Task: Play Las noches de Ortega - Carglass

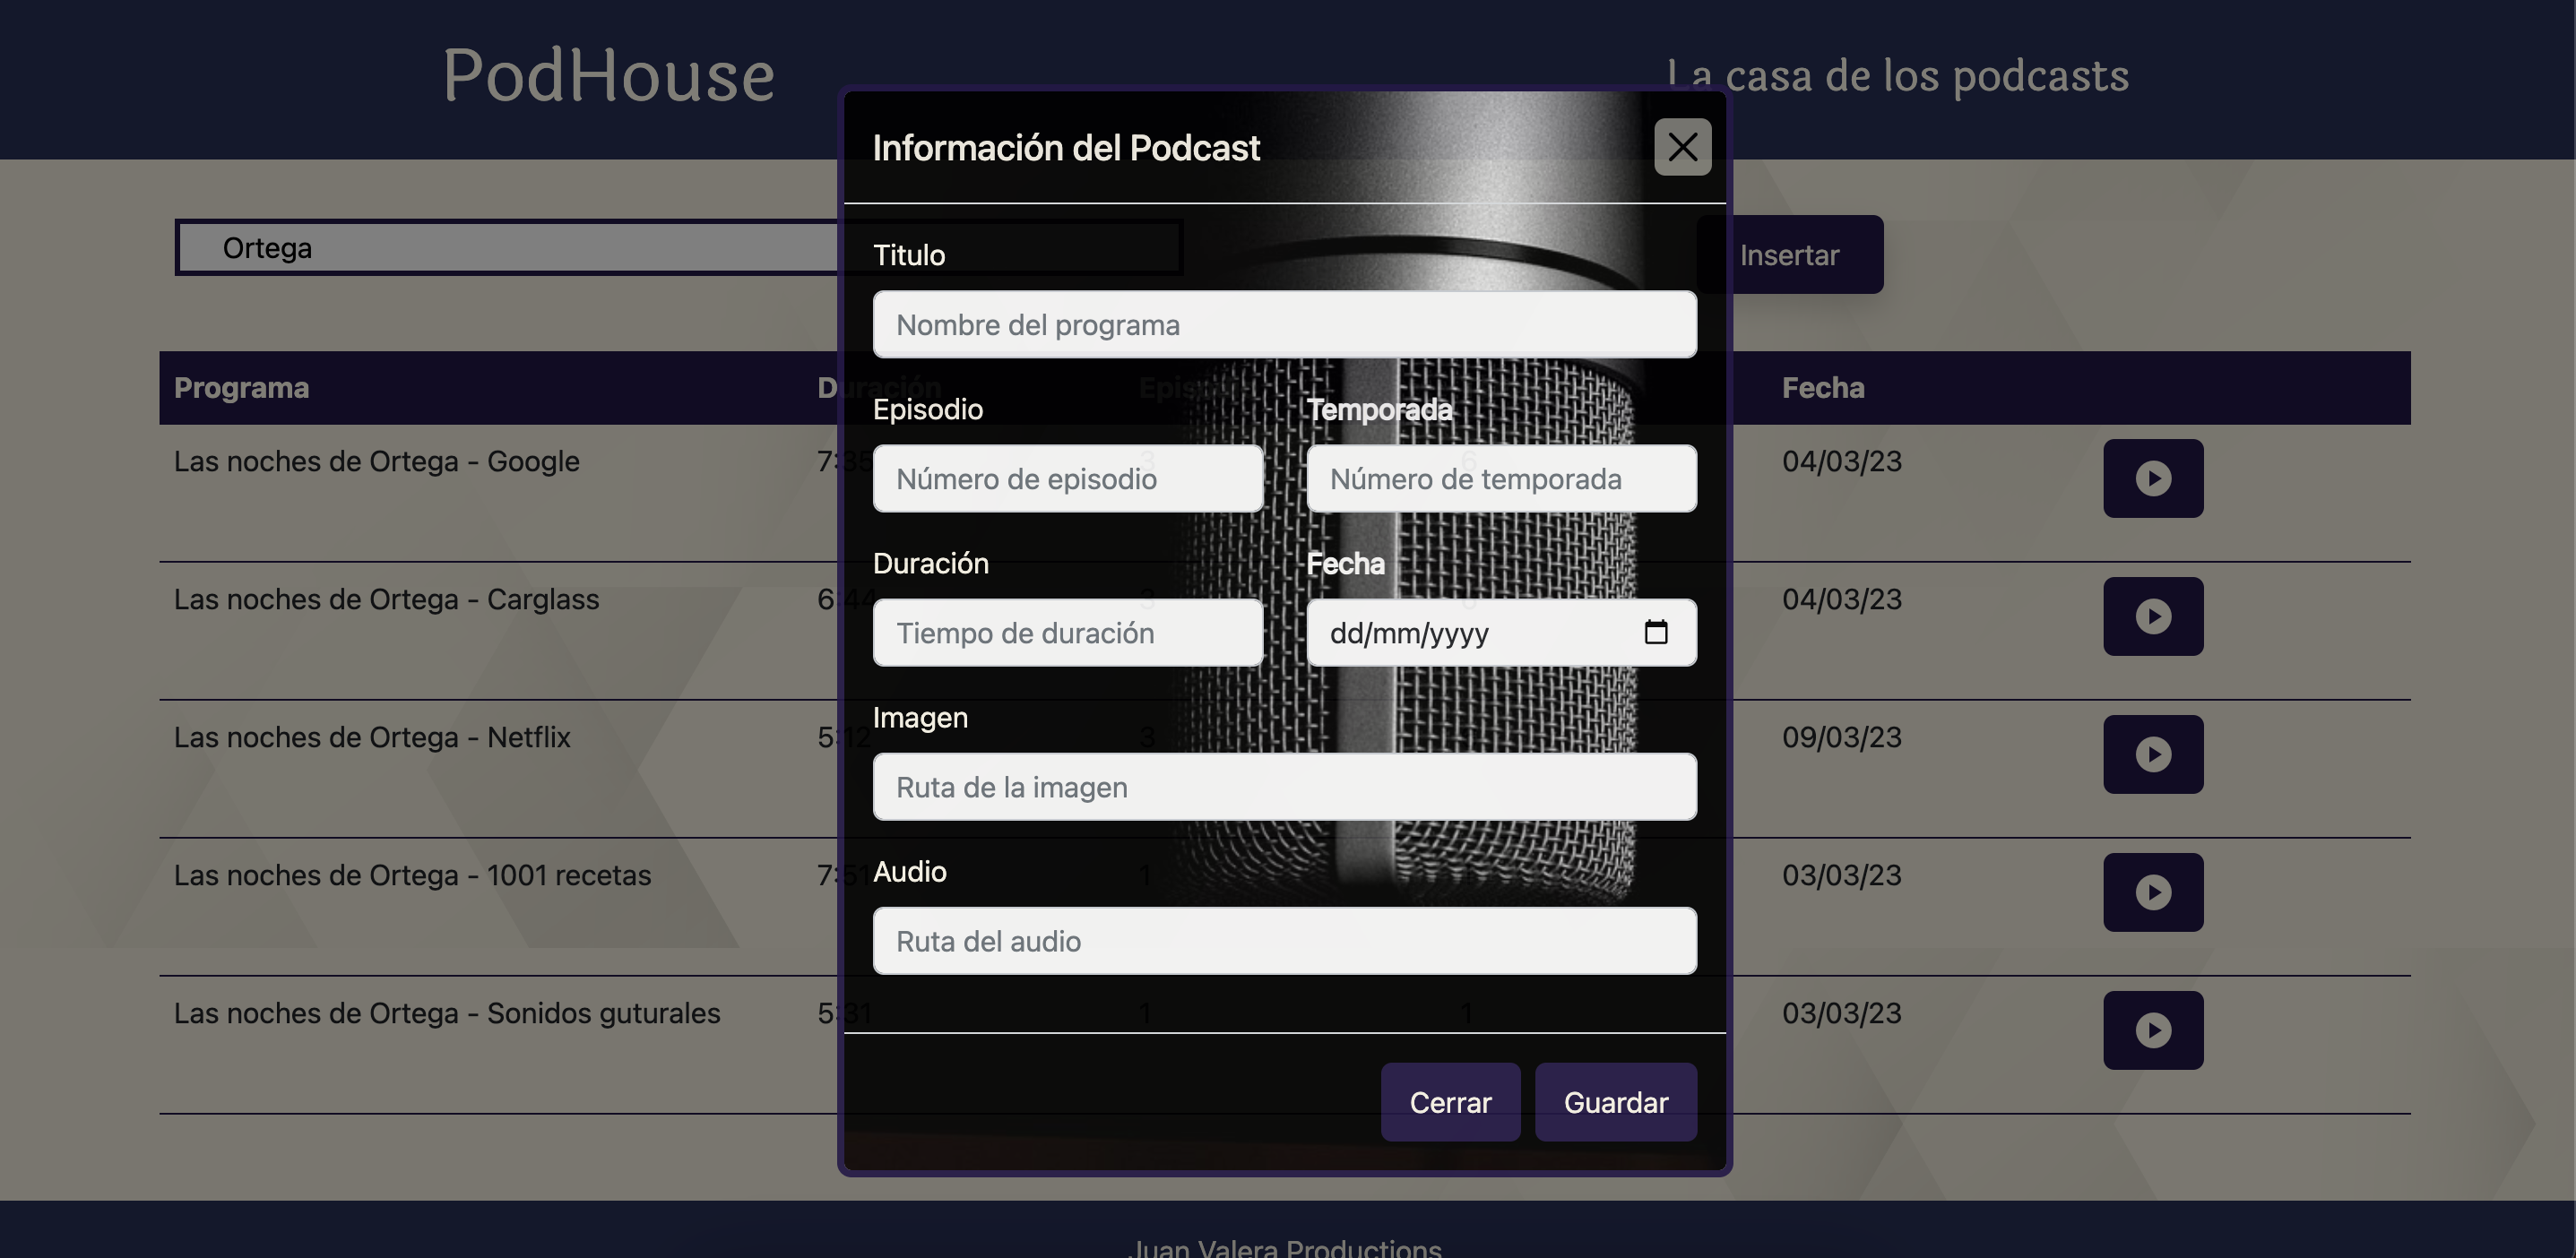Action: tap(2153, 616)
